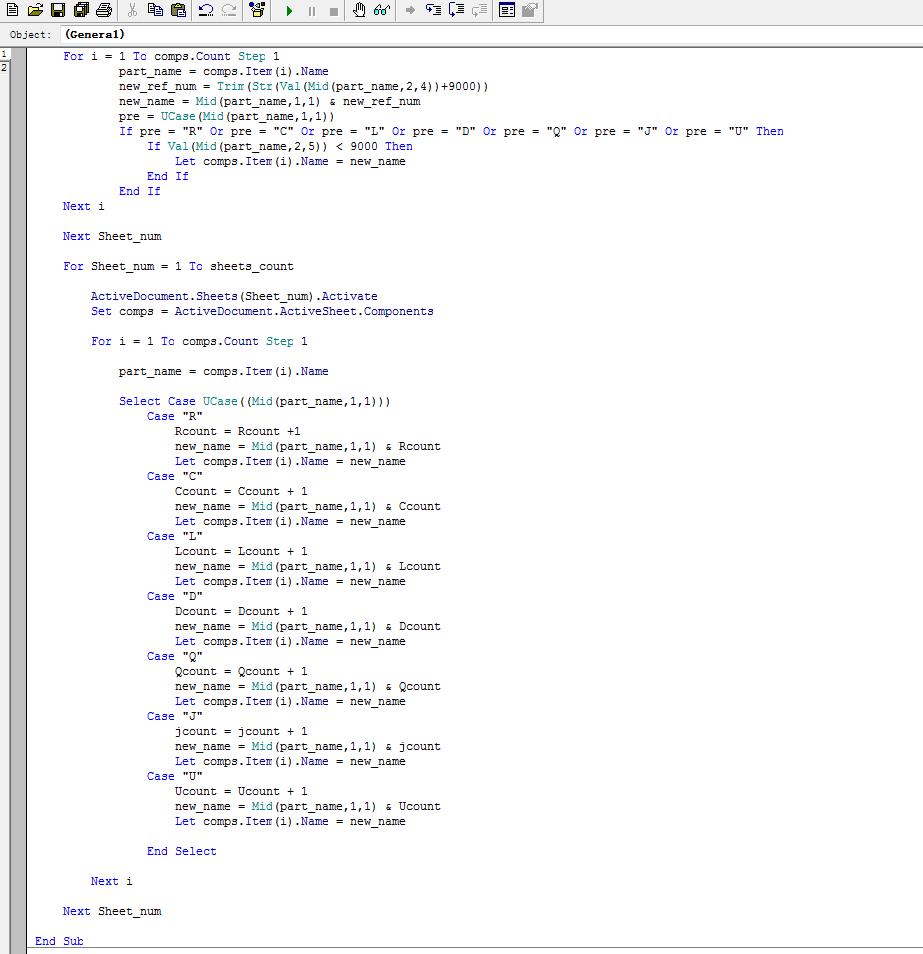This screenshot has width=923, height=954.
Task: Undo the last edit
Action: click(206, 11)
